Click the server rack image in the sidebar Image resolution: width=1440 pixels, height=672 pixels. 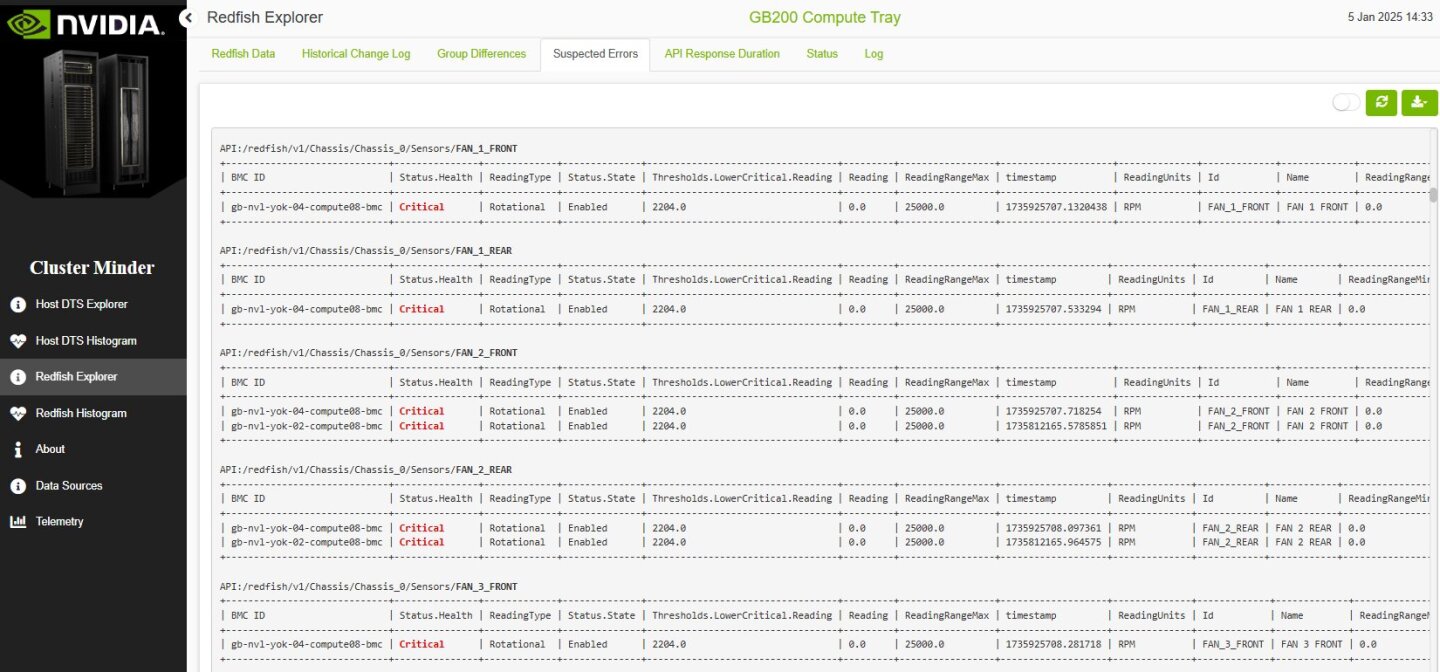pos(92,118)
